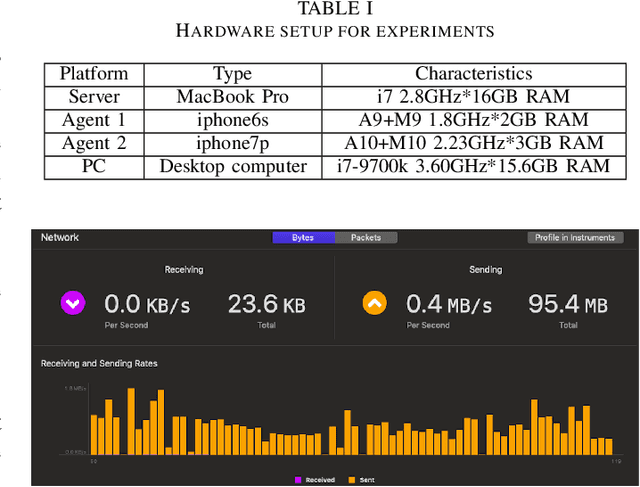Image resolution: width=640 pixels, height=487 pixels.
Task: Click the Characteristics column header
Action: tap(474, 74)
